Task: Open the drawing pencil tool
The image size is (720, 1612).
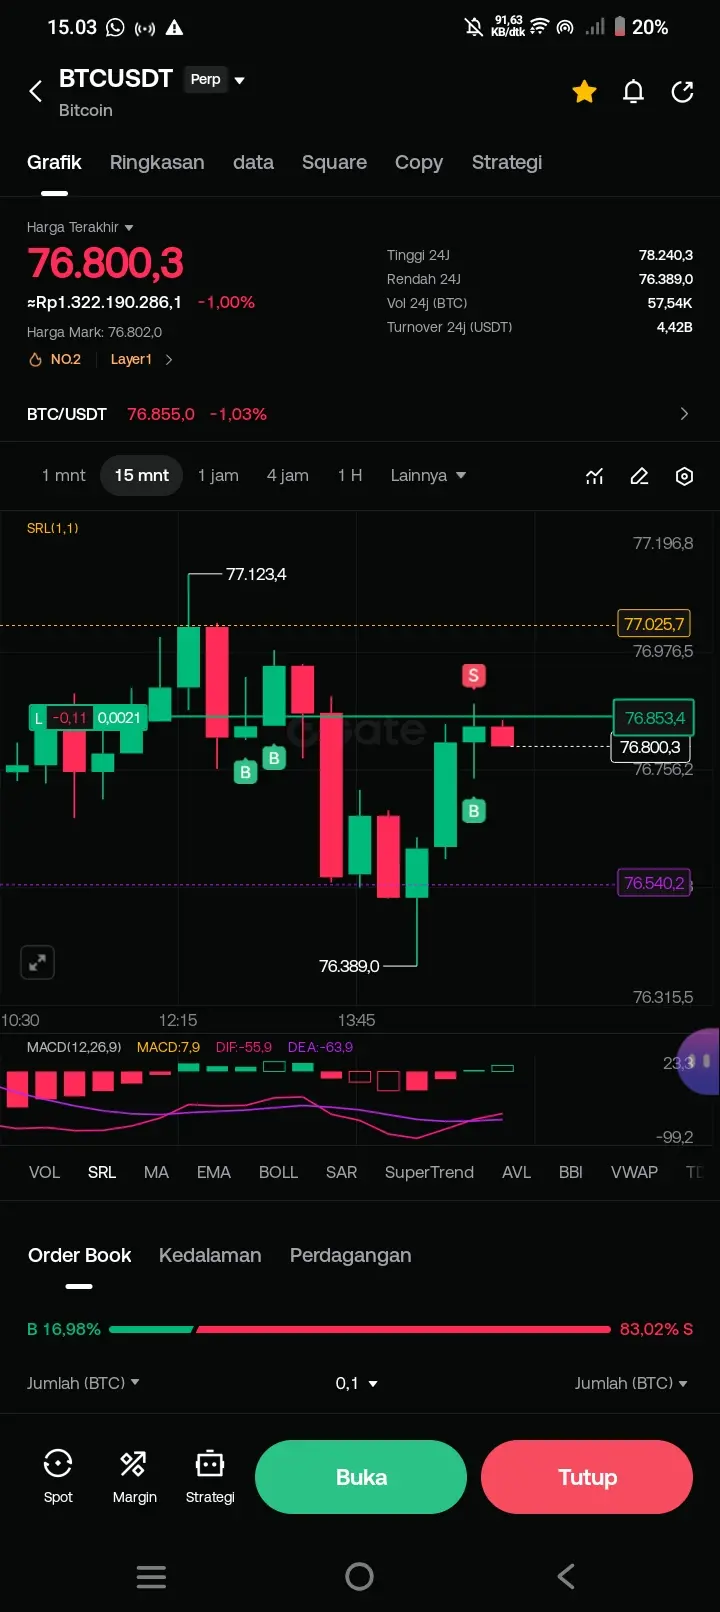Action: pyautogui.click(x=640, y=476)
